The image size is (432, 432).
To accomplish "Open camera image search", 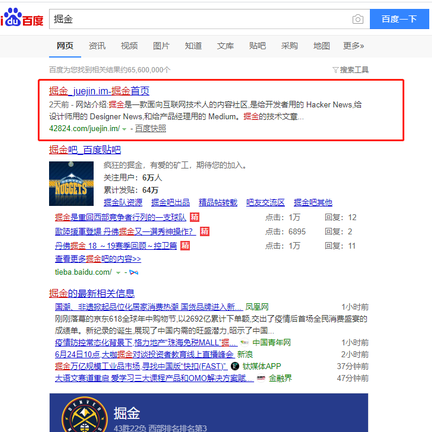I will [x=358, y=19].
